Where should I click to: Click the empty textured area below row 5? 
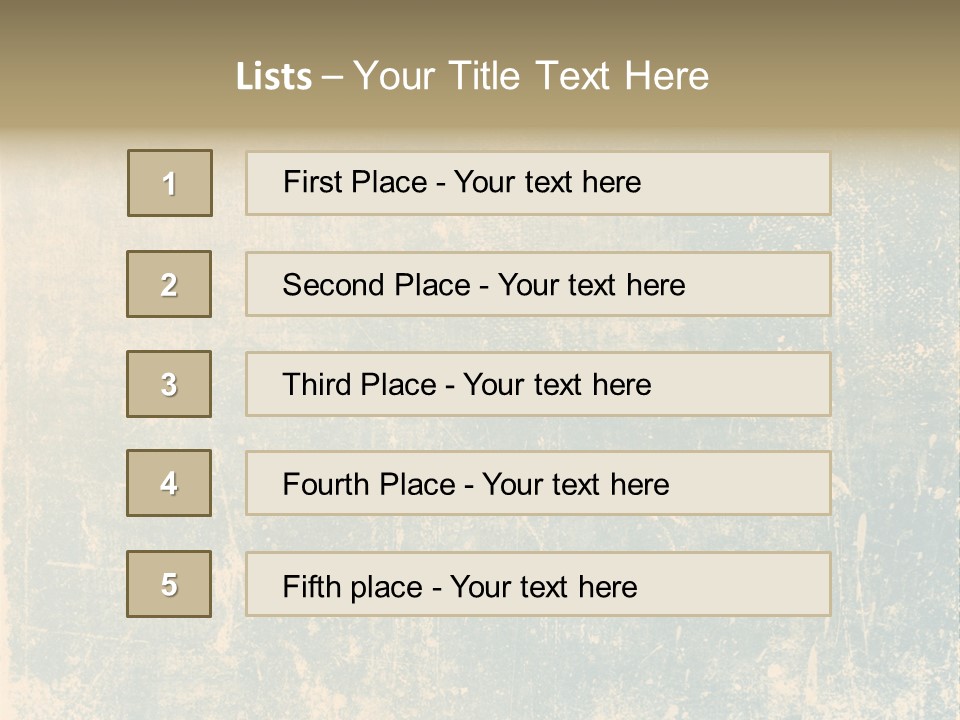[480, 670]
